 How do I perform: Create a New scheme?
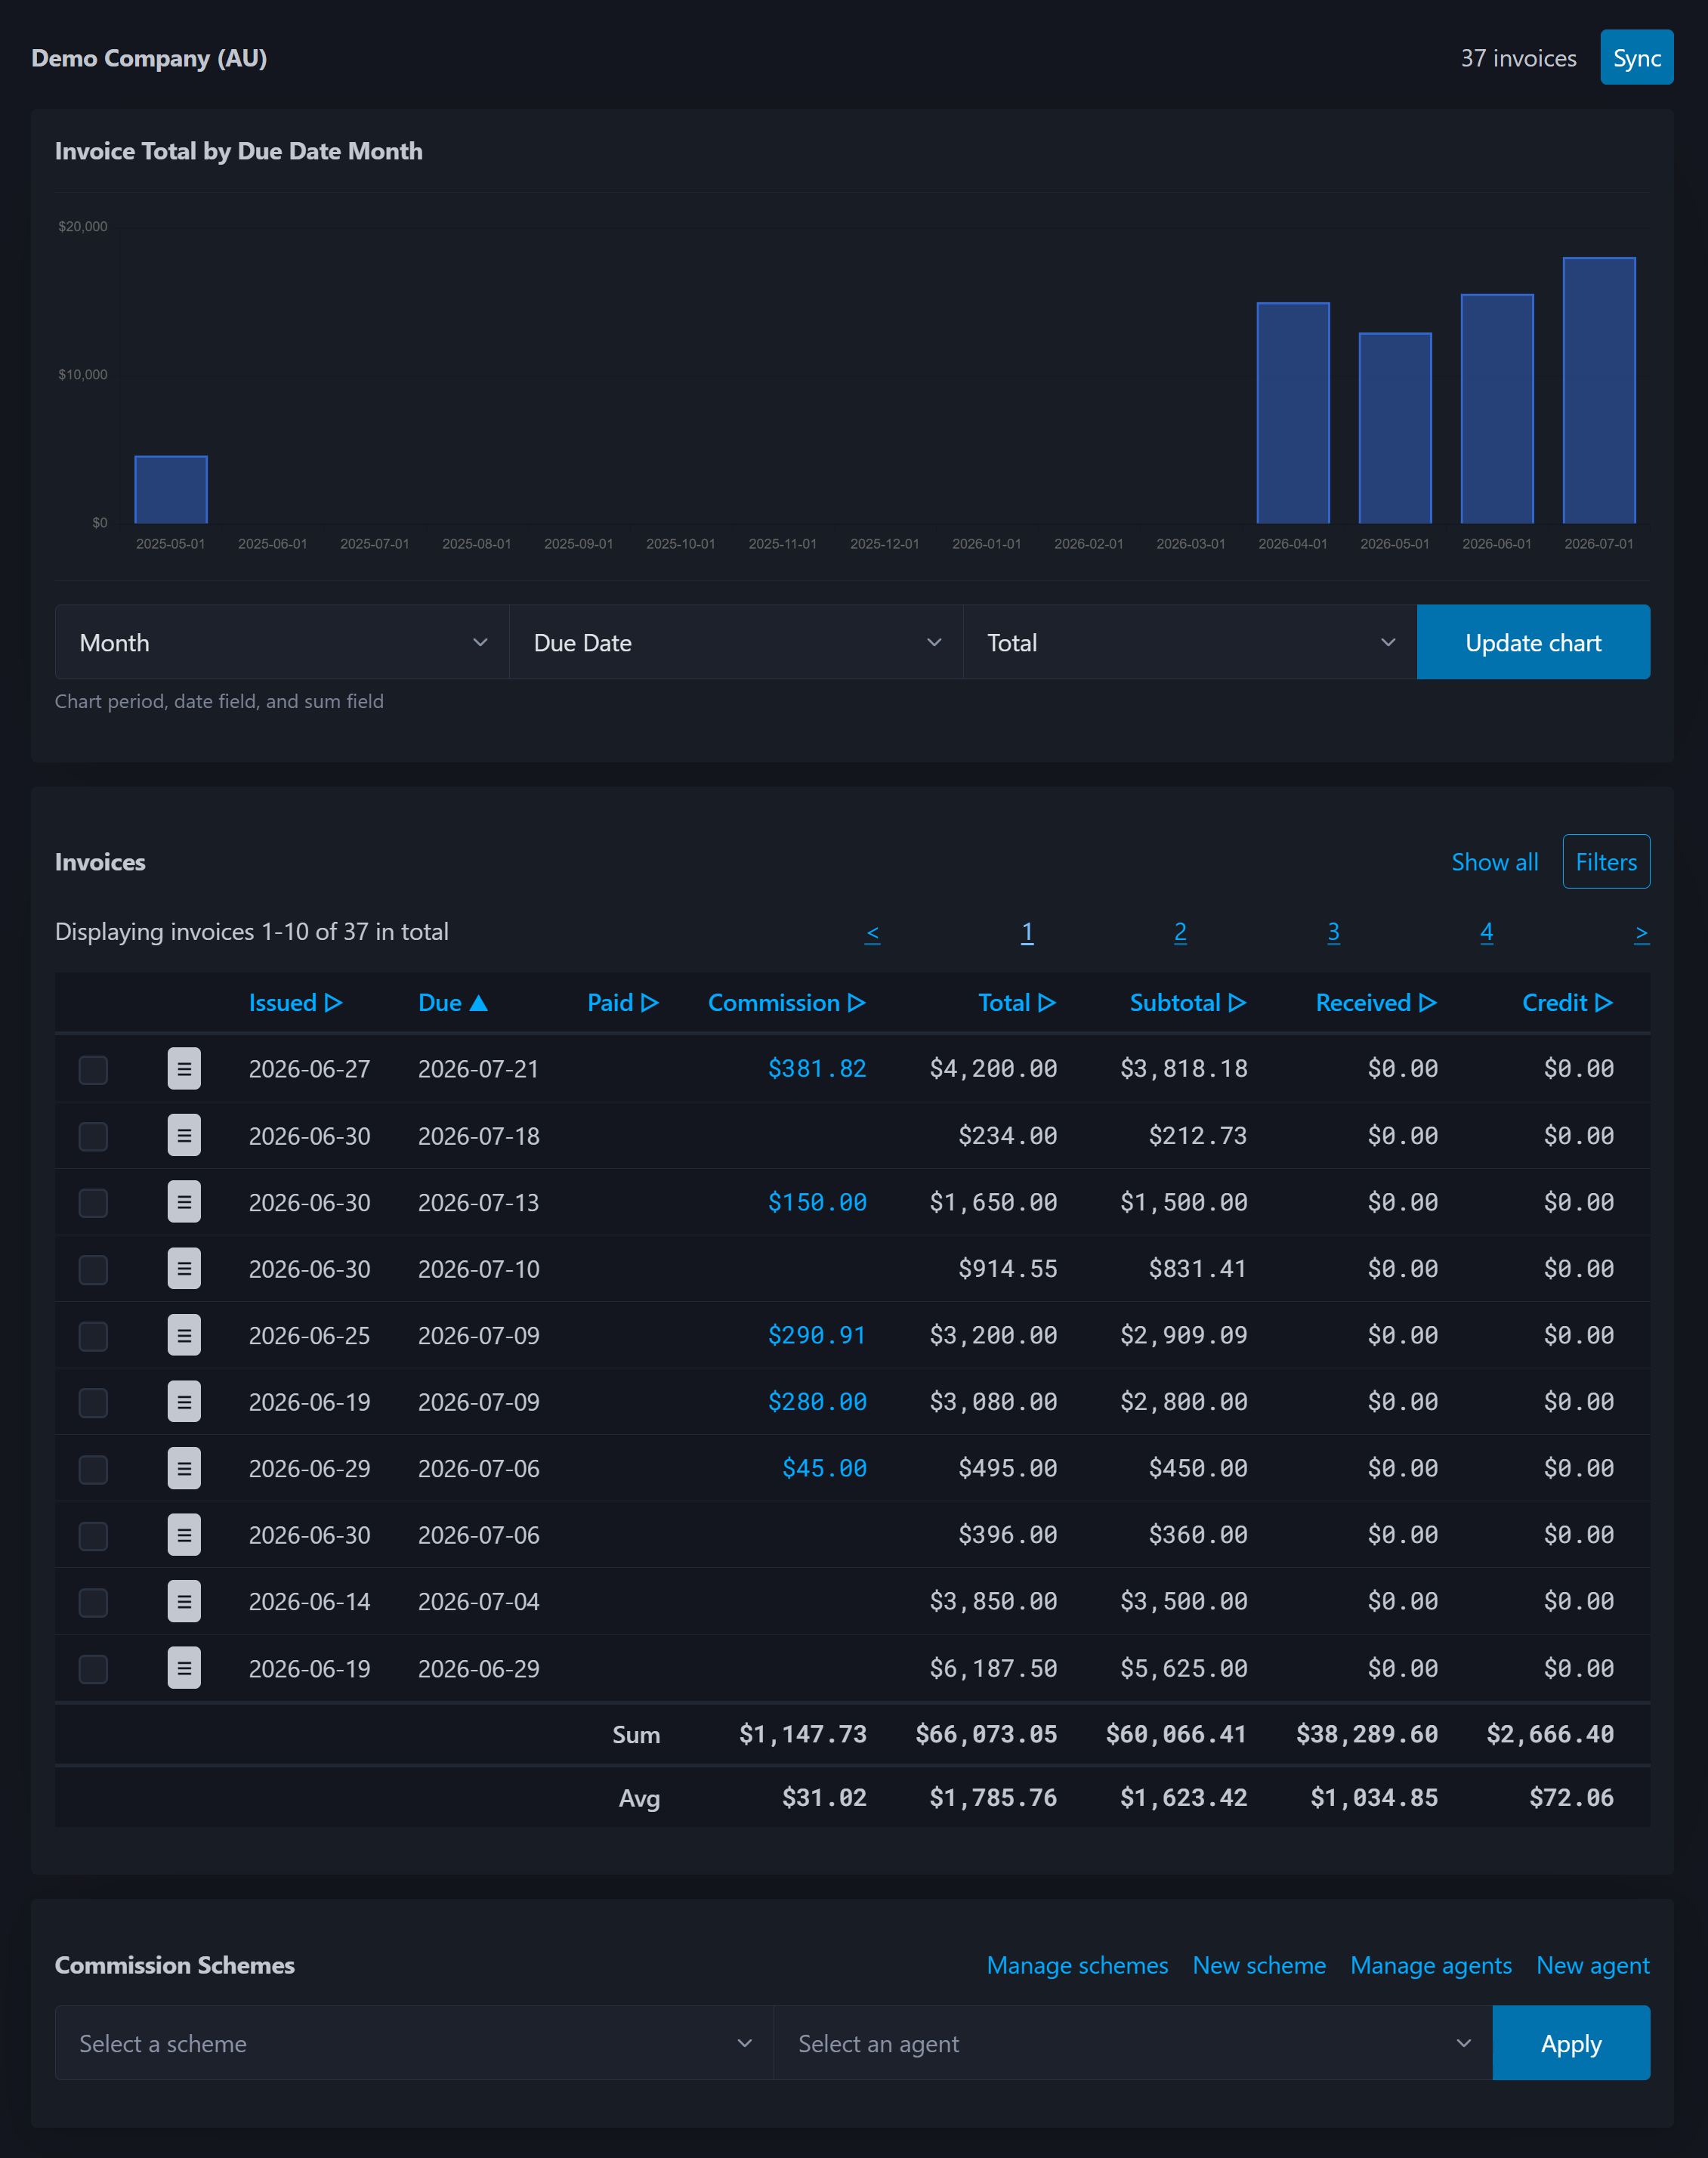[1259, 1965]
